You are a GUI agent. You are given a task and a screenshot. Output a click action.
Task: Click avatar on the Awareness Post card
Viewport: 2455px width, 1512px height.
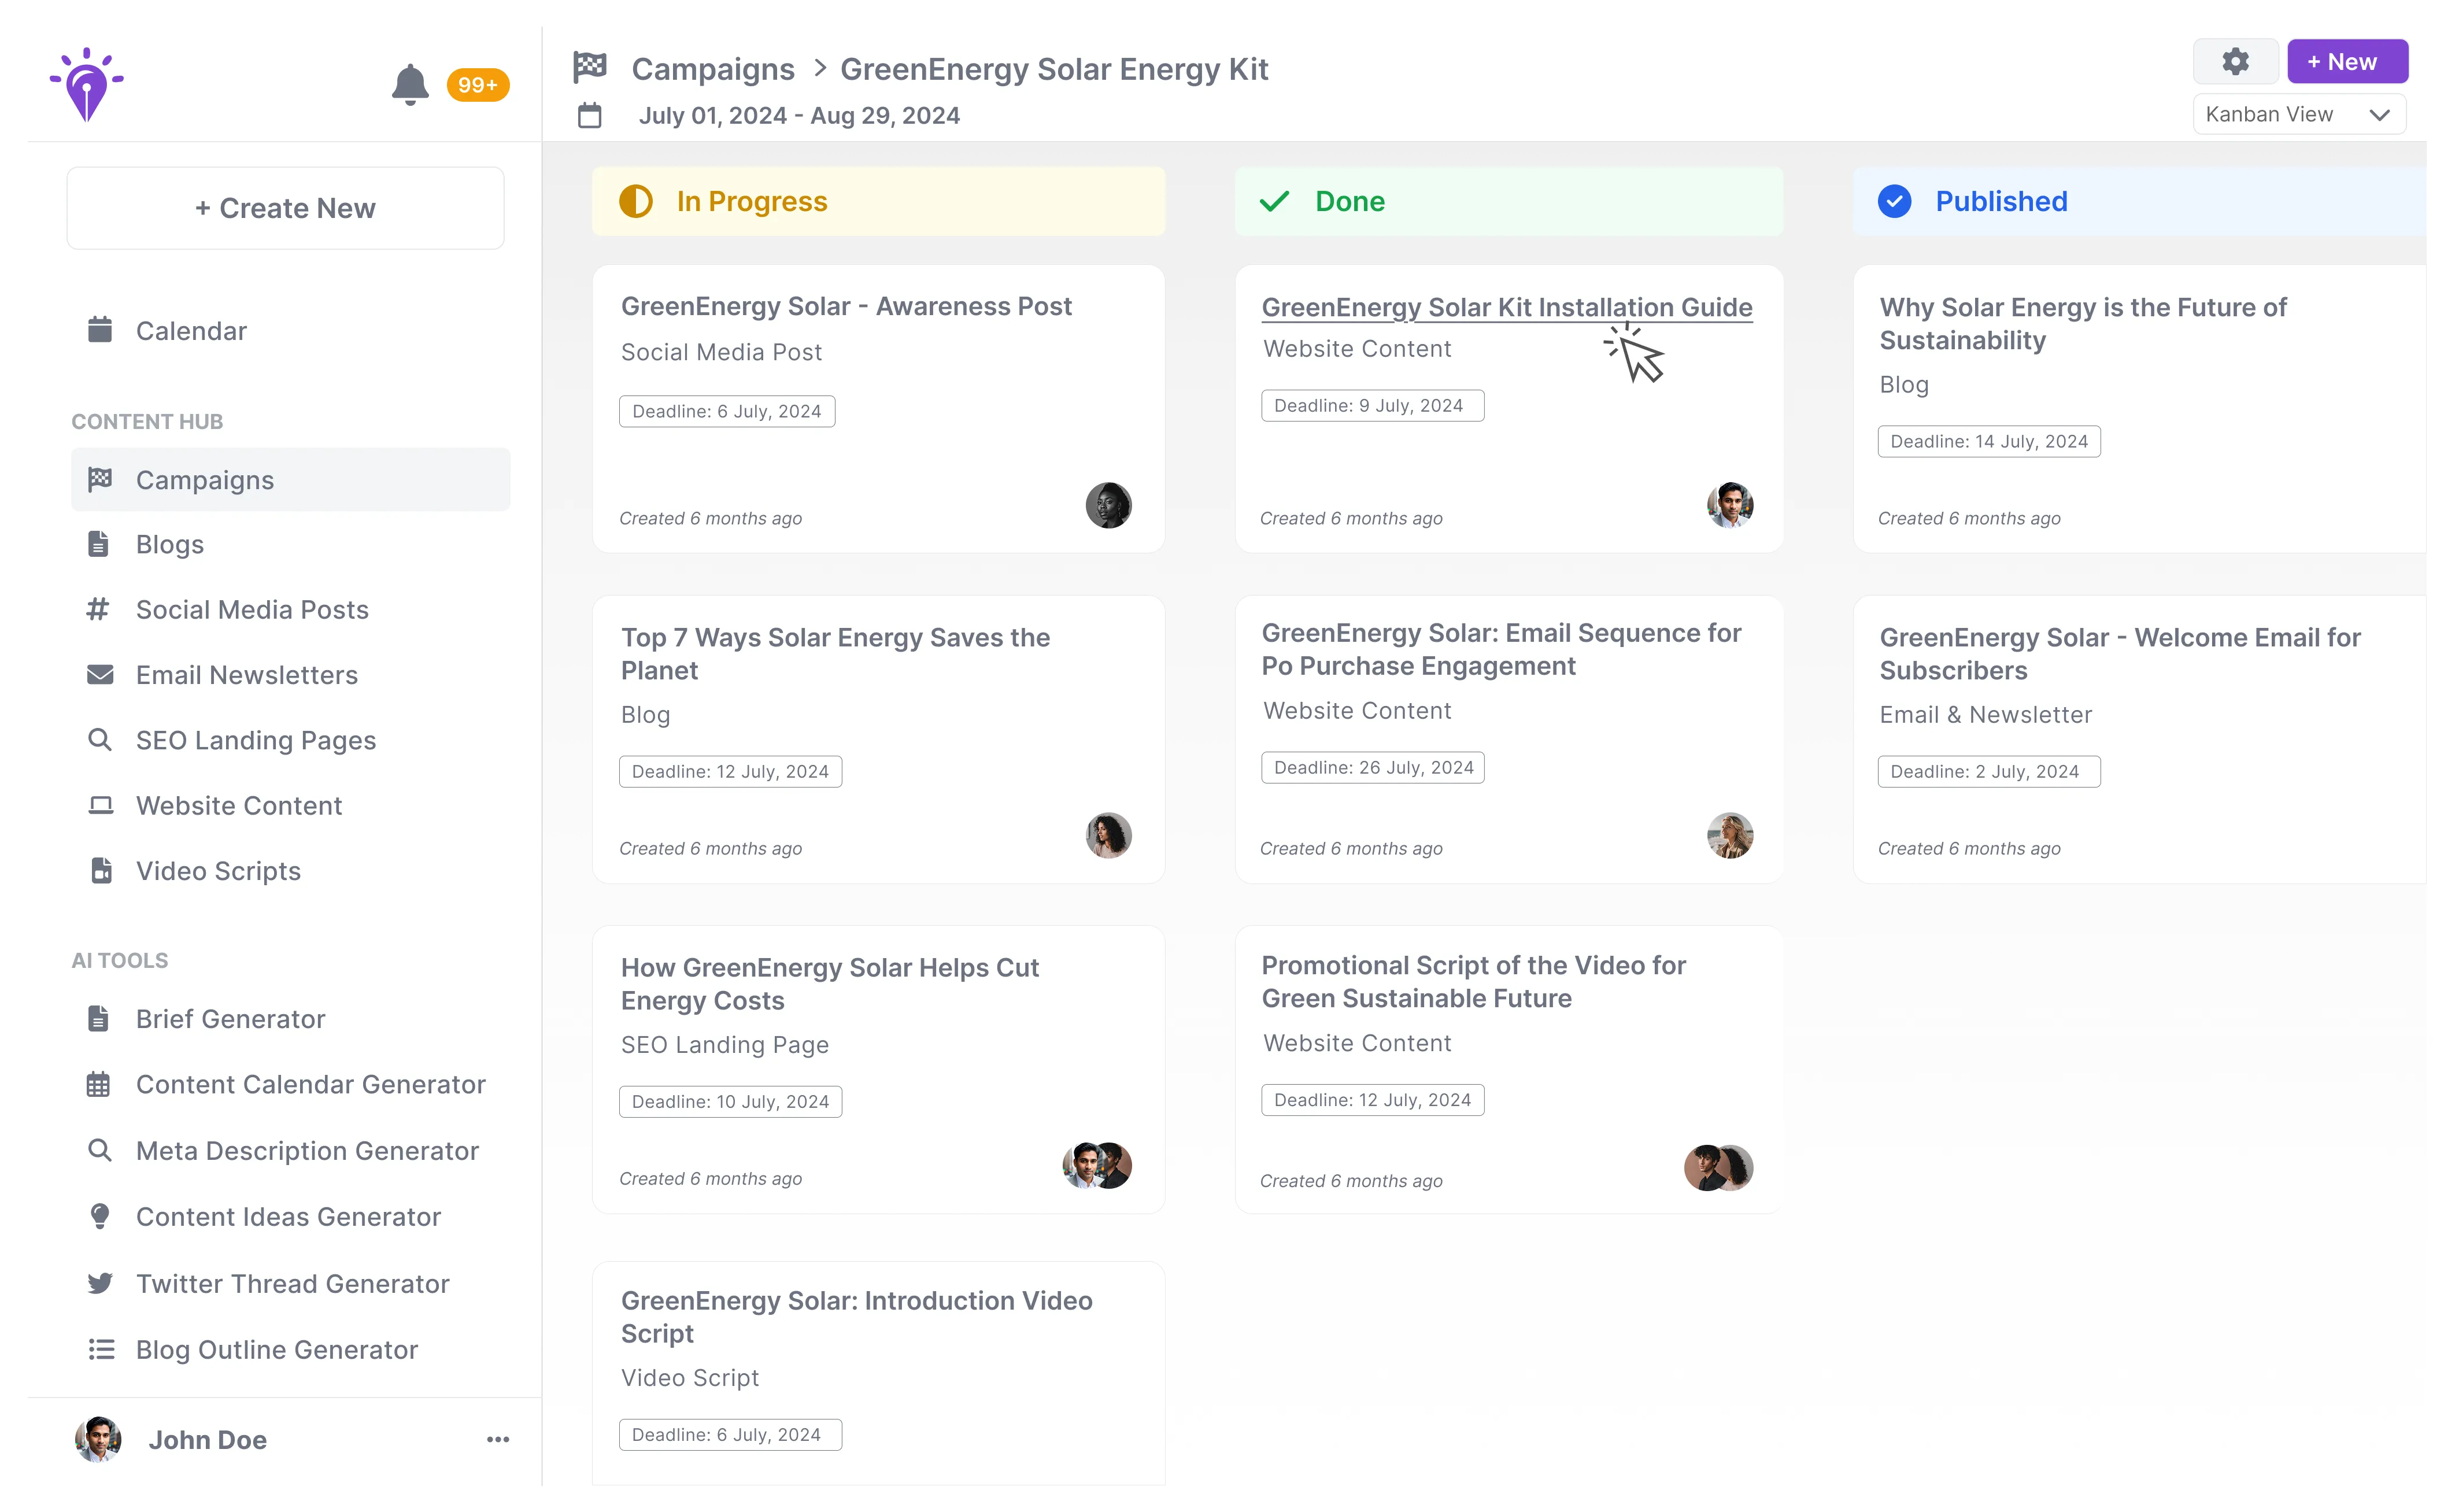1108,505
